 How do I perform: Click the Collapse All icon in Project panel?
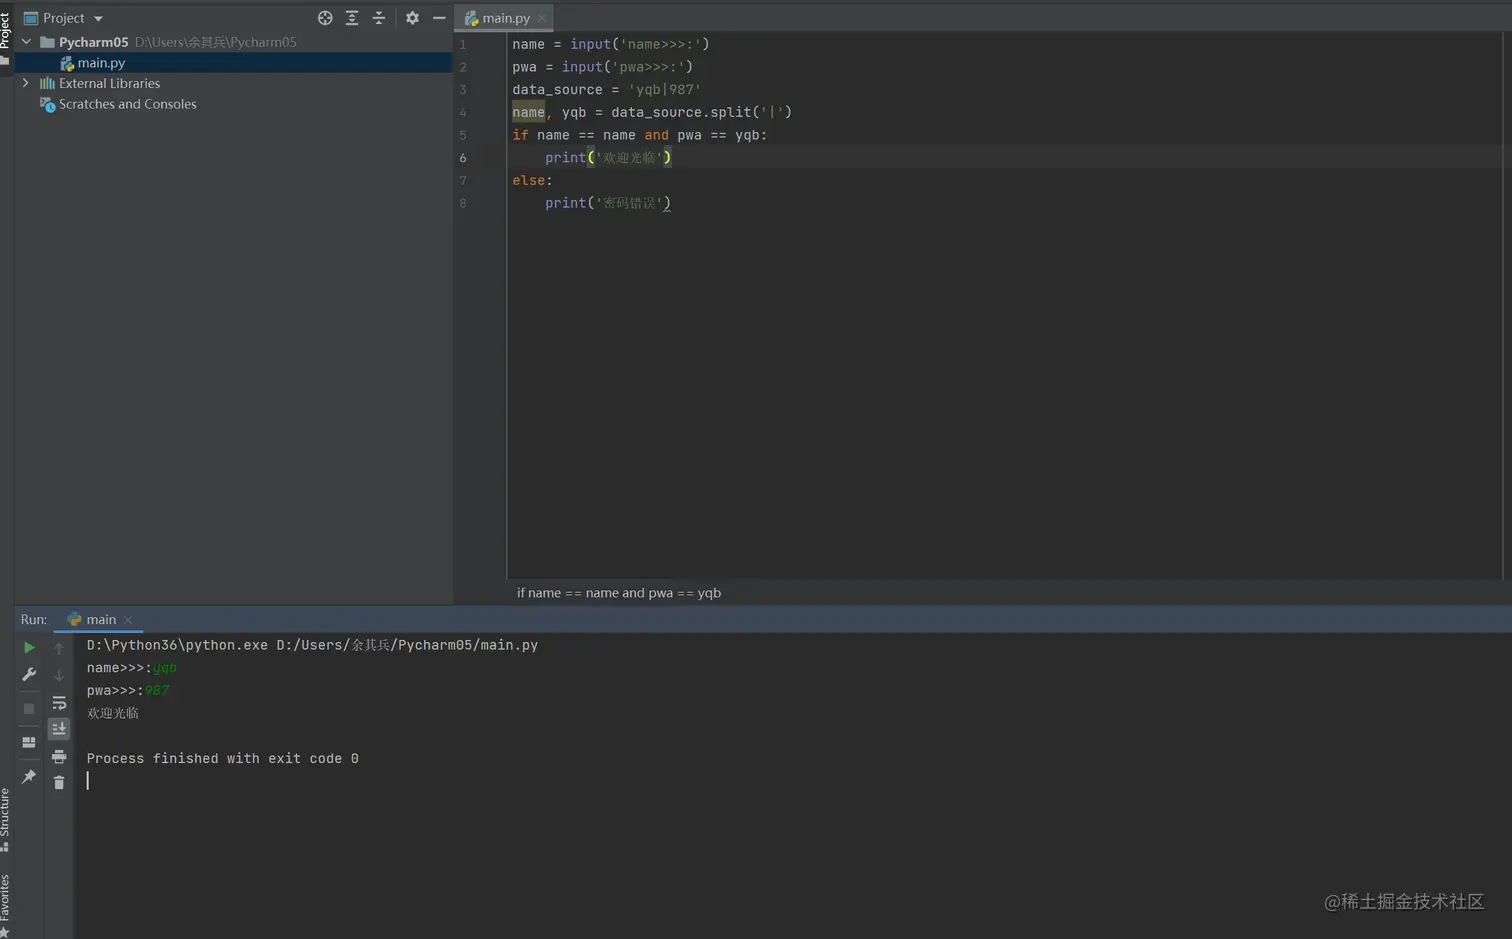379,18
